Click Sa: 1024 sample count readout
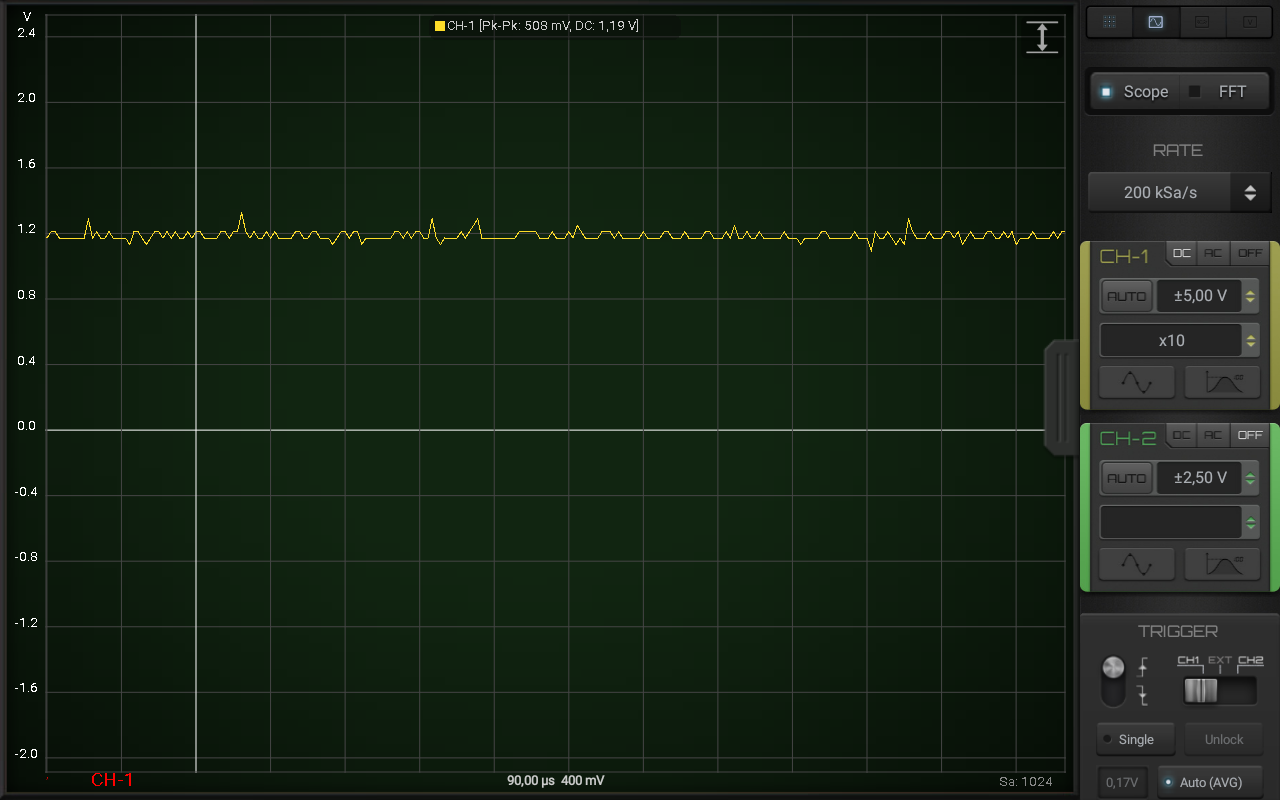1280x800 pixels. 1025,782
